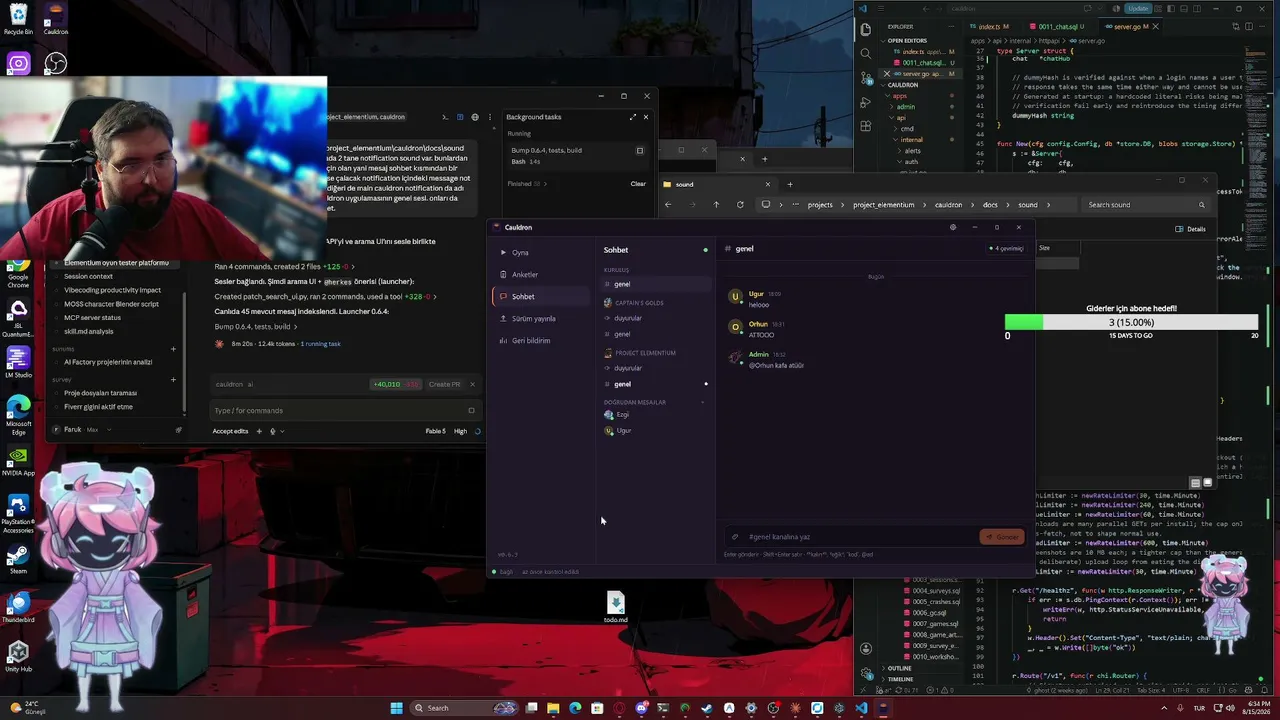Collapse the apps folder in VS Code tree
Viewport: 1280px width, 720px height.
[900, 96]
